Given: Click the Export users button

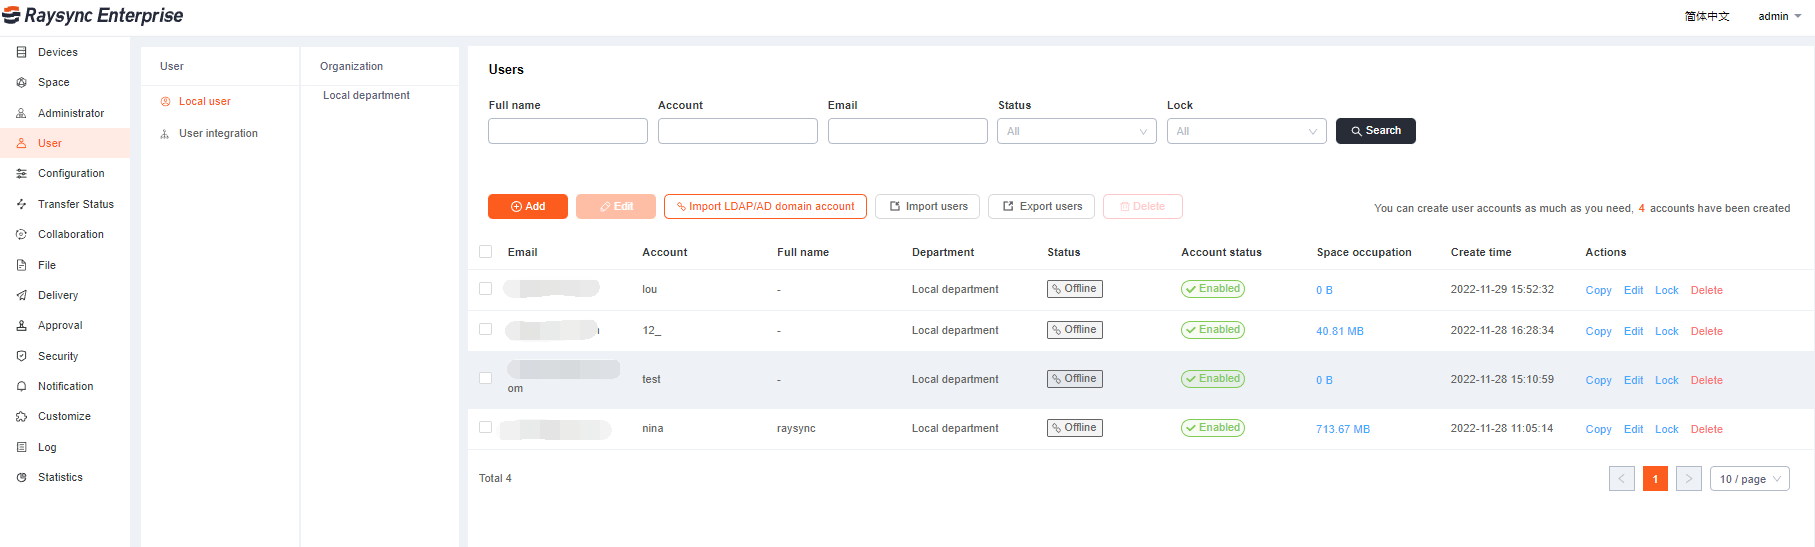Looking at the screenshot, I should 1042,206.
